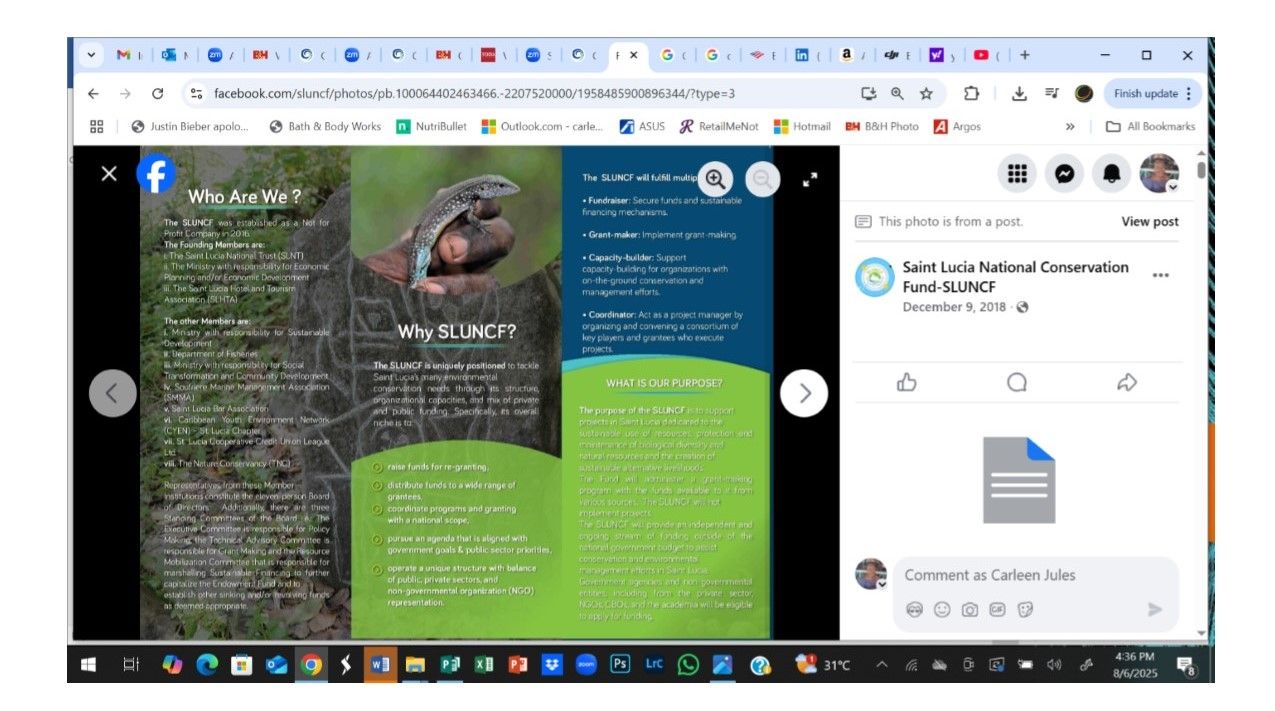Click the Facebook URL address bar
The width and height of the screenshot is (1275, 711).
pos(474,94)
